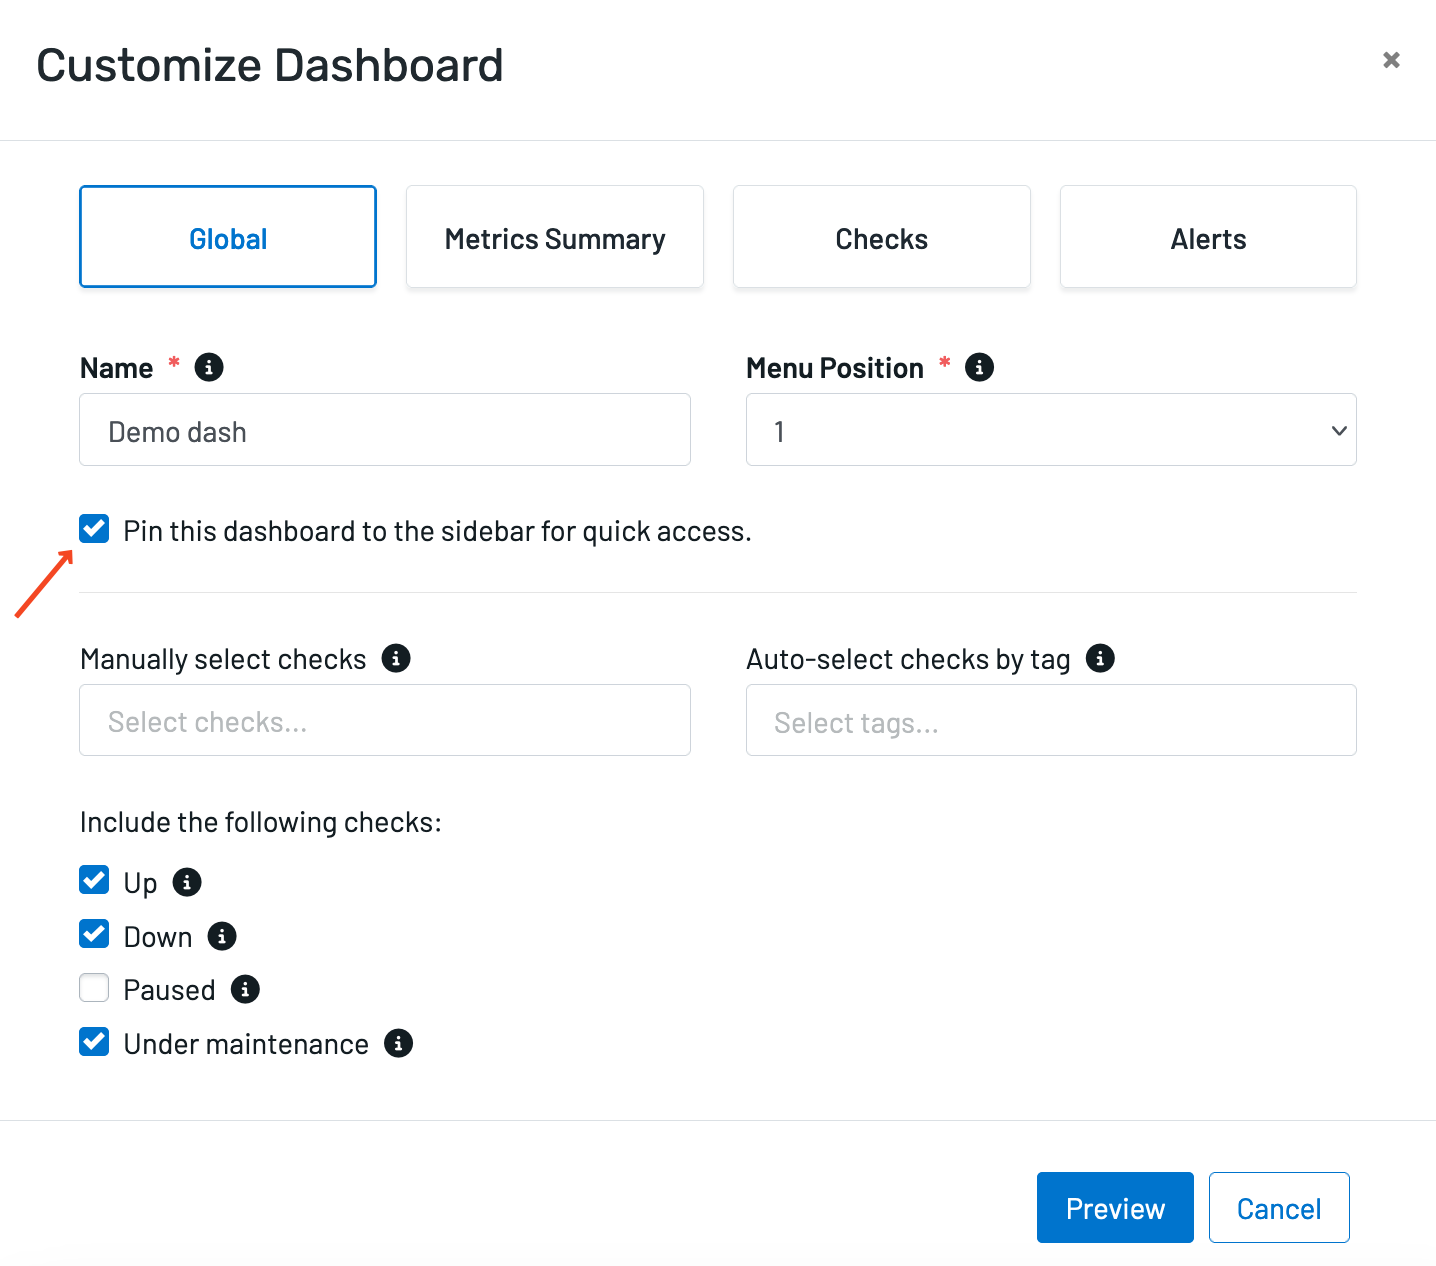Open the Select tags picker
Image resolution: width=1436 pixels, height=1266 pixels.
click(x=1051, y=720)
